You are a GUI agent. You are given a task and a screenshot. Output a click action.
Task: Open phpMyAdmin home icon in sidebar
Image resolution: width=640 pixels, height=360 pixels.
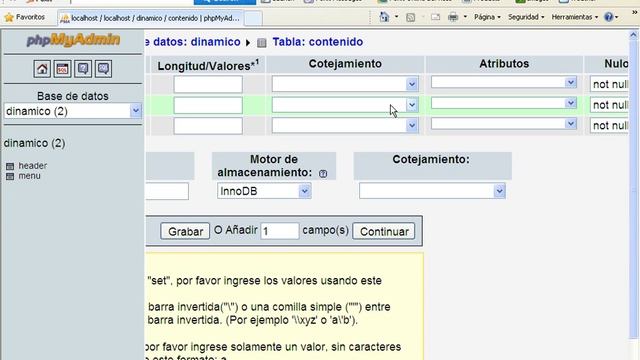42,69
